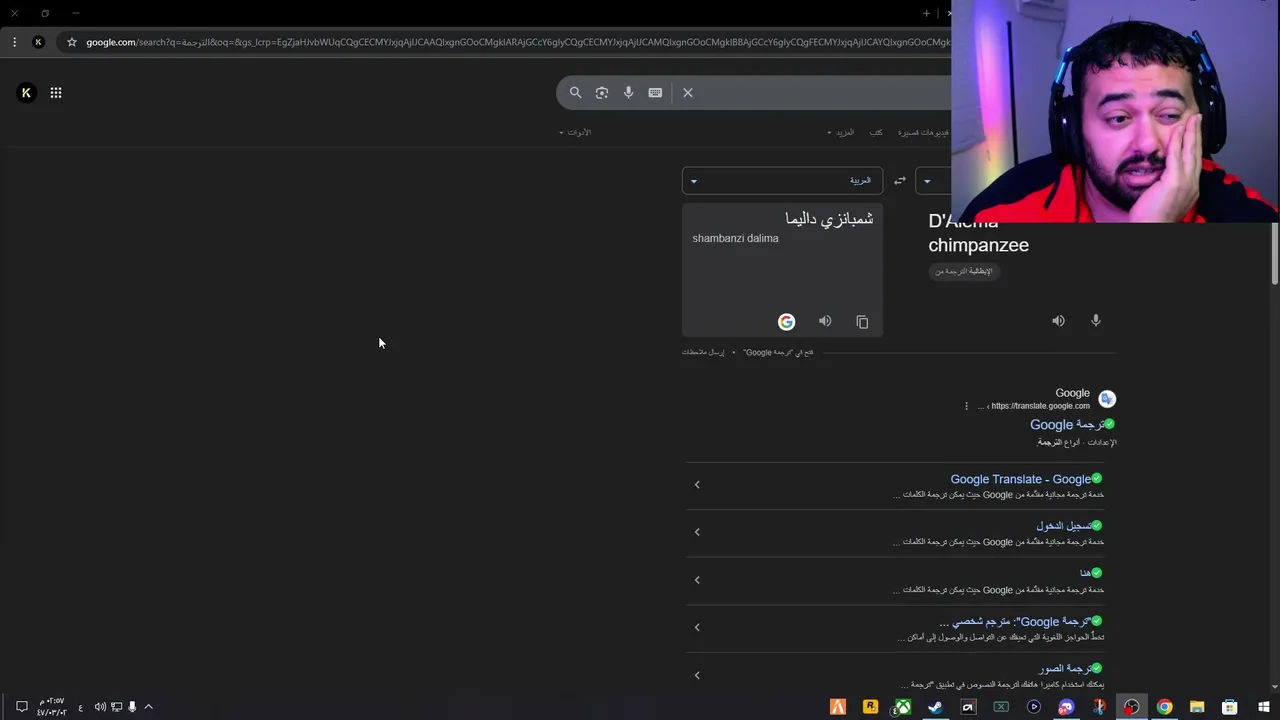Click the send feedback link إرسال ملاحظات

pyautogui.click(x=703, y=352)
